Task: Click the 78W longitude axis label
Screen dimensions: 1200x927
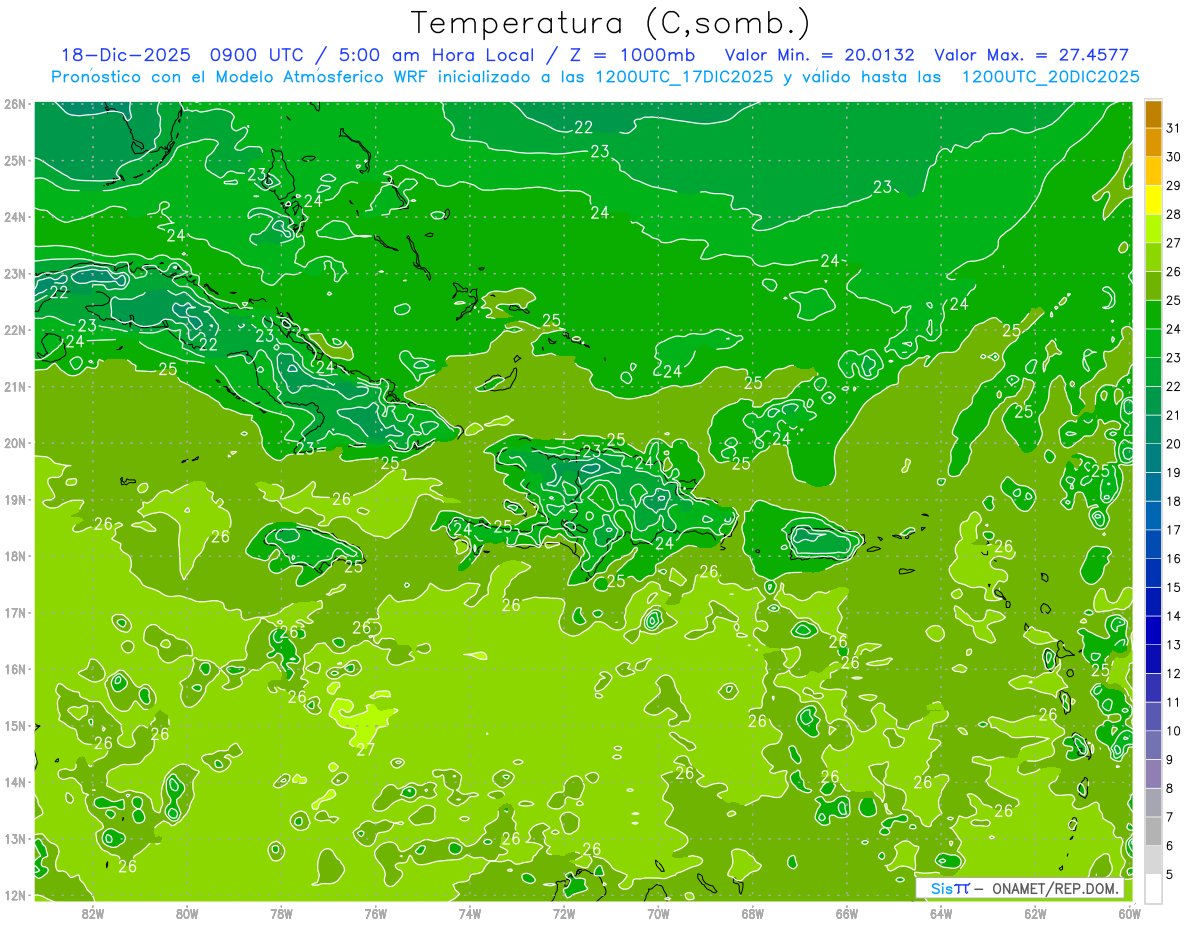Action: [x=281, y=913]
